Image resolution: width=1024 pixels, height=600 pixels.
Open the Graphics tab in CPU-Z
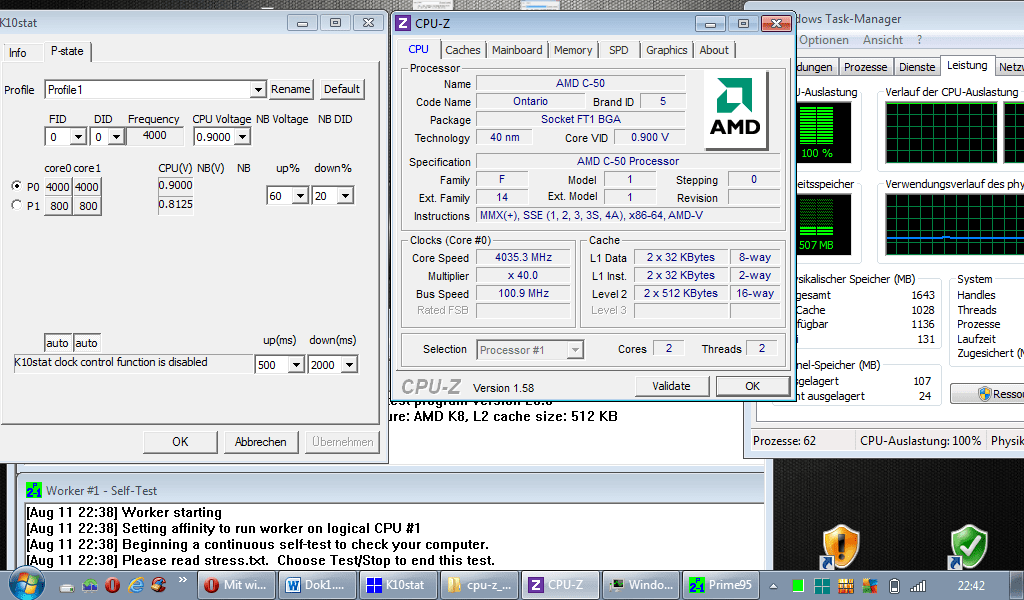pos(666,50)
